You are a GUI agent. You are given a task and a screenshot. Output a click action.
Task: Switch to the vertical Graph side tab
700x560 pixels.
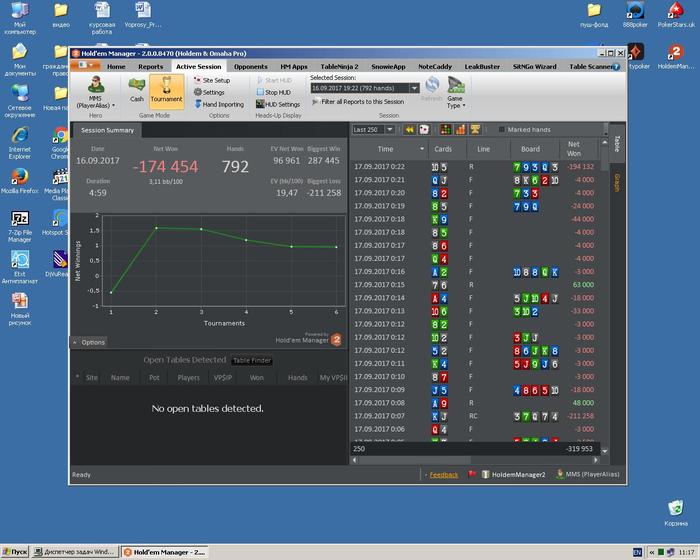(x=617, y=183)
